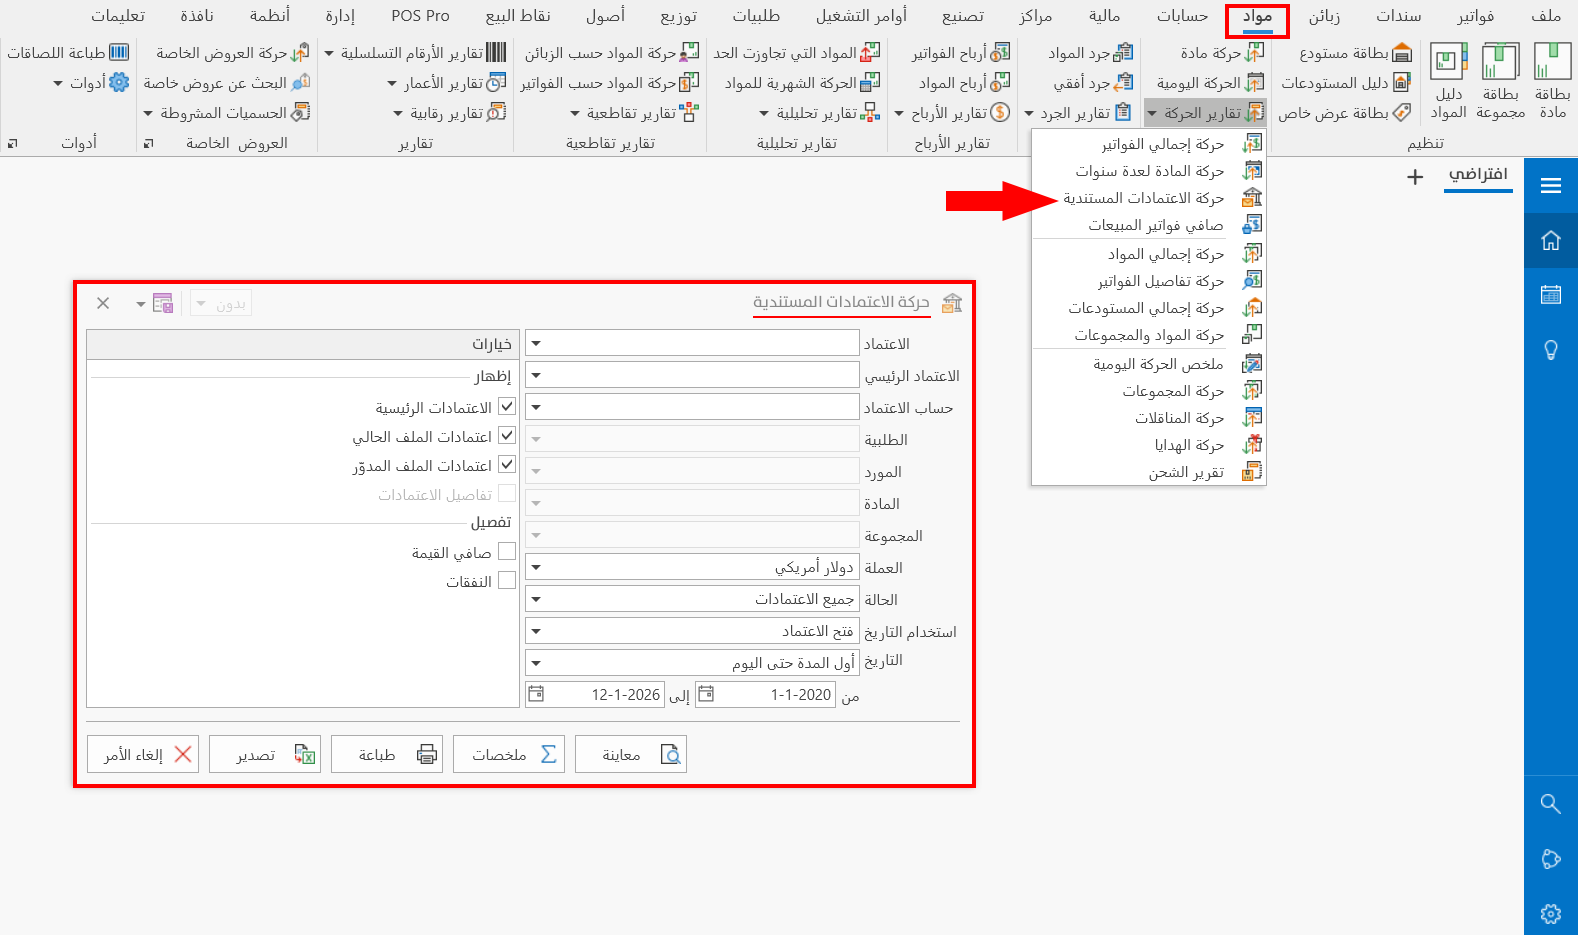
Task: Open الحركة اليومية report
Action: pos(1210,83)
